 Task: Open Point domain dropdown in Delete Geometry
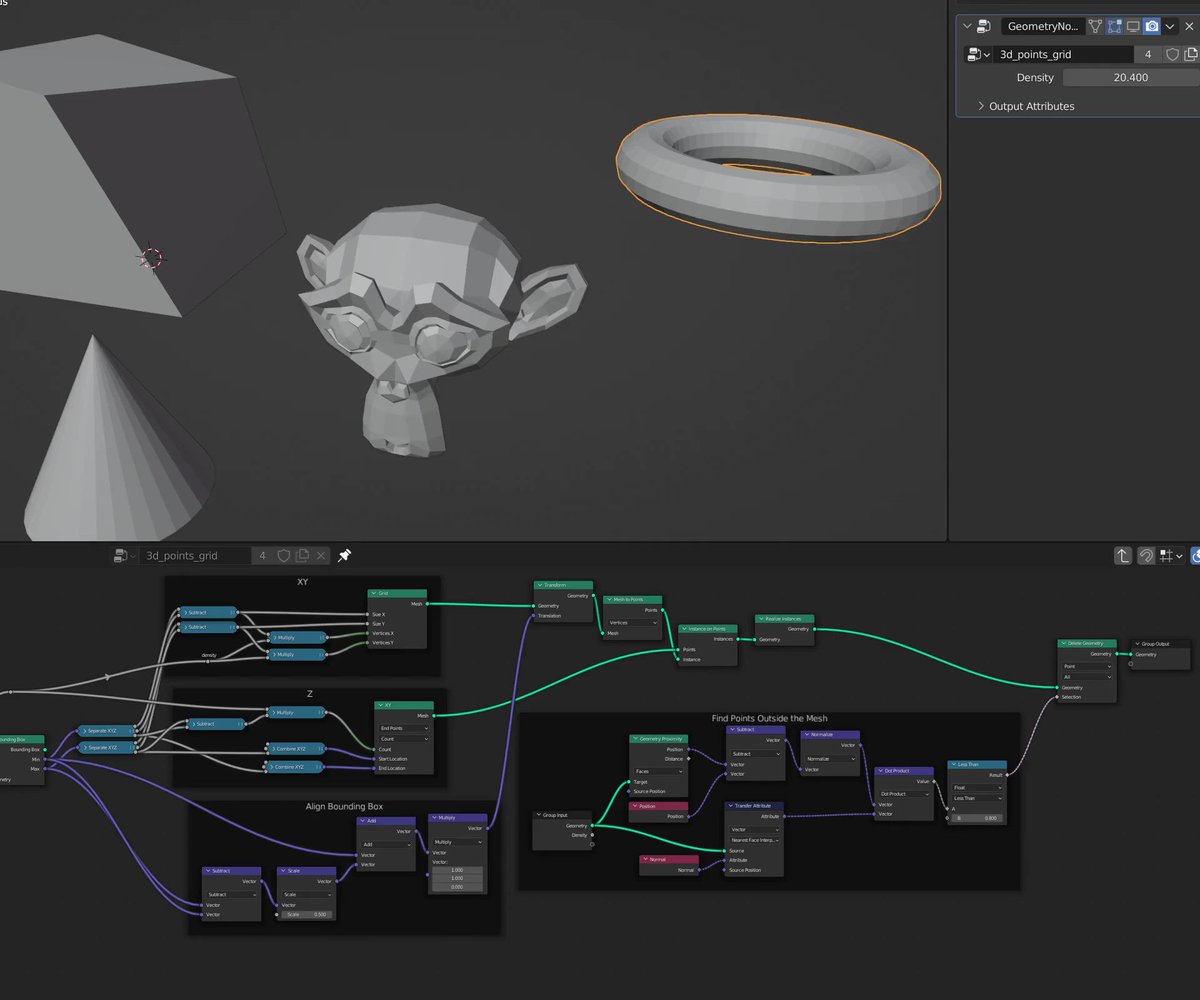1087,666
